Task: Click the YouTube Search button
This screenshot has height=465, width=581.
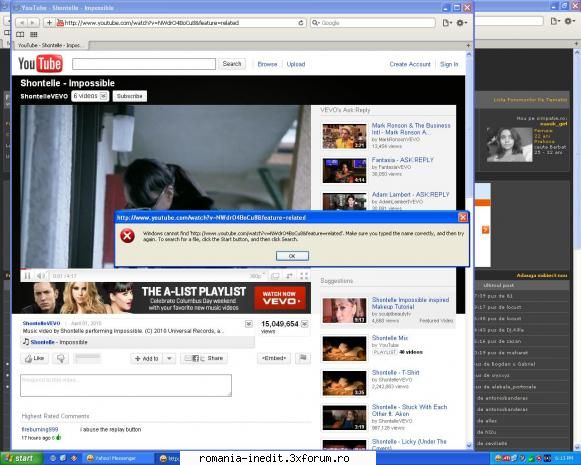Action: (x=232, y=64)
